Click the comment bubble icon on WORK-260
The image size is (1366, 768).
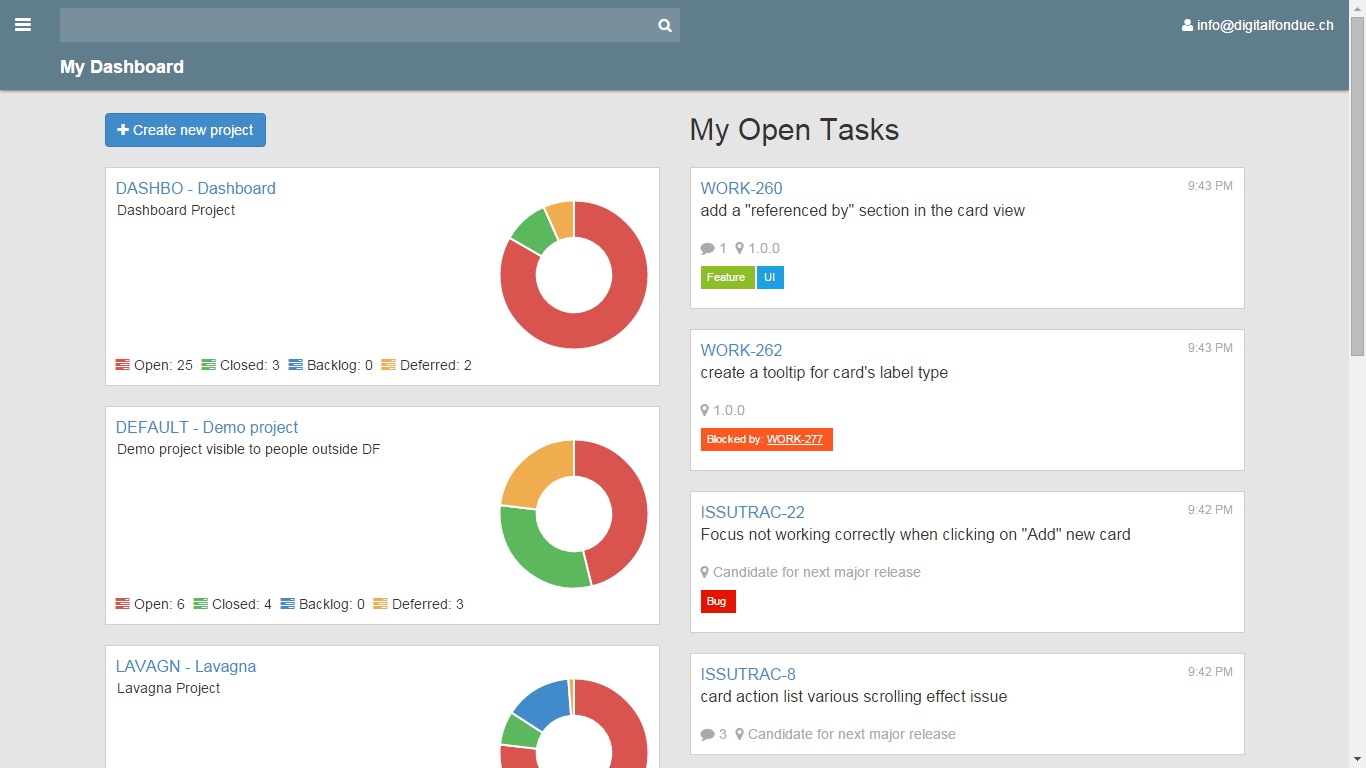click(708, 248)
